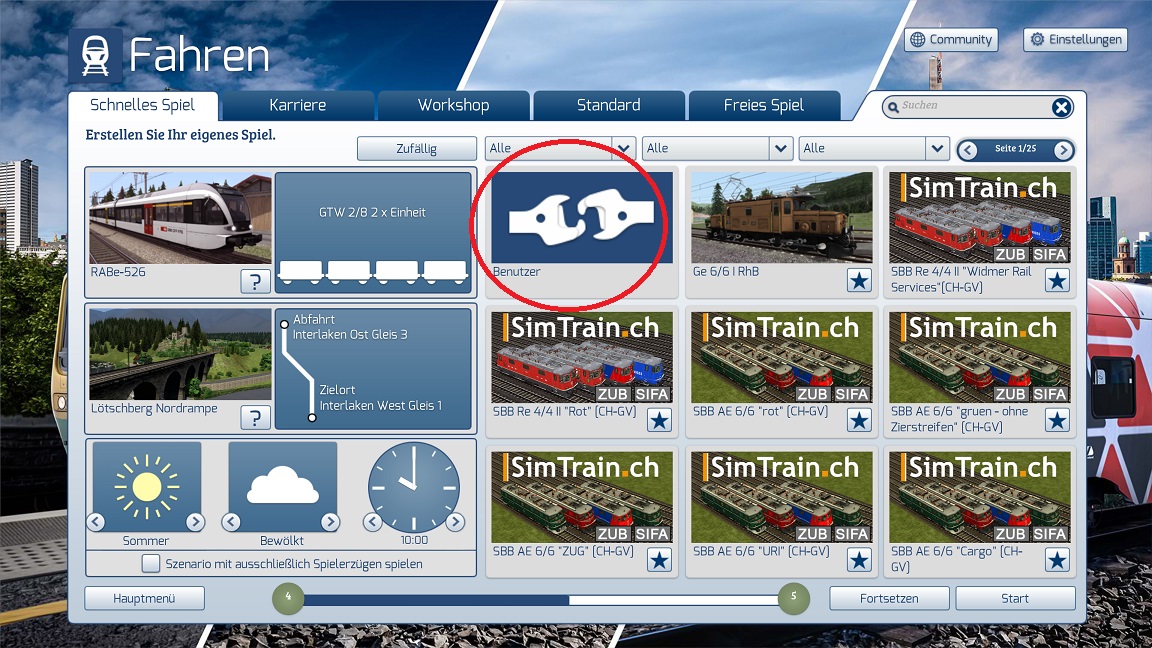Image resolution: width=1152 pixels, height=648 pixels.
Task: Switch season to next after Sommer
Action: 195,522
